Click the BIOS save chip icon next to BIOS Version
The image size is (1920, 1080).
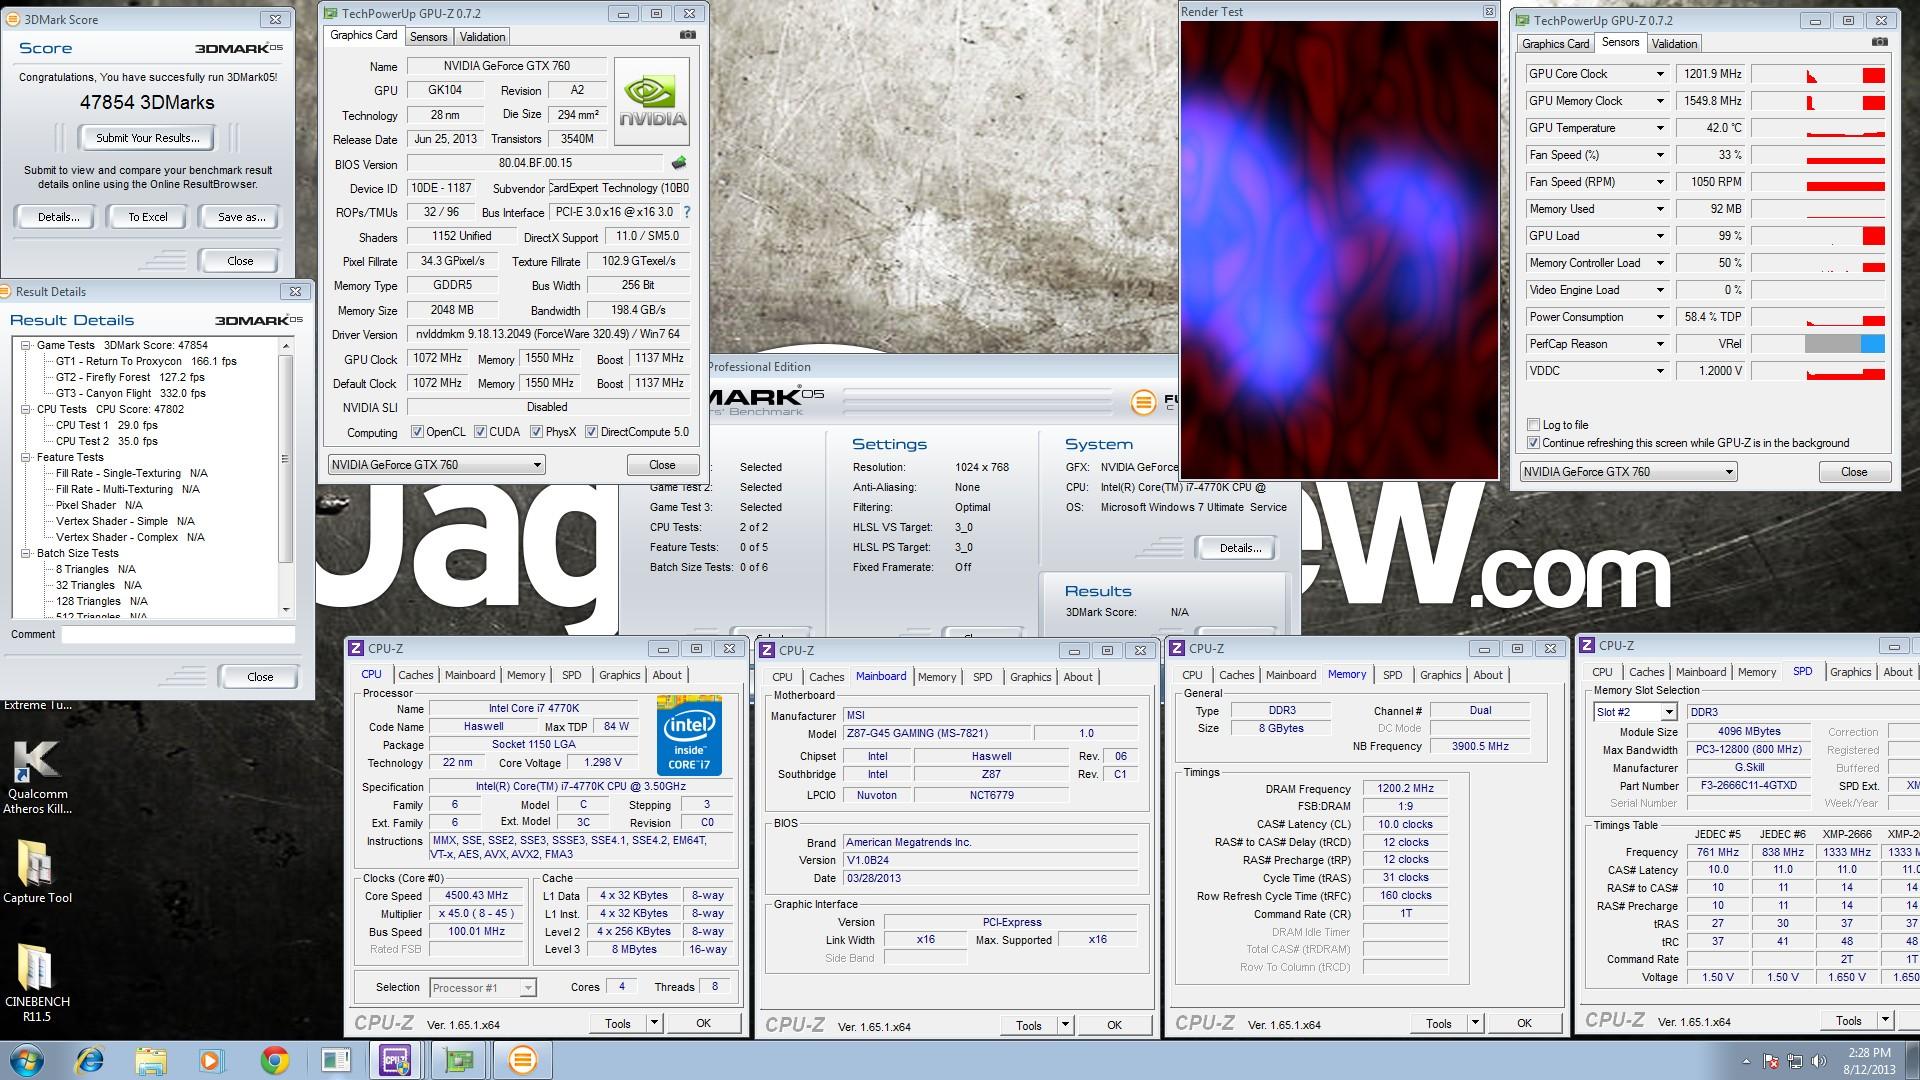(x=679, y=162)
